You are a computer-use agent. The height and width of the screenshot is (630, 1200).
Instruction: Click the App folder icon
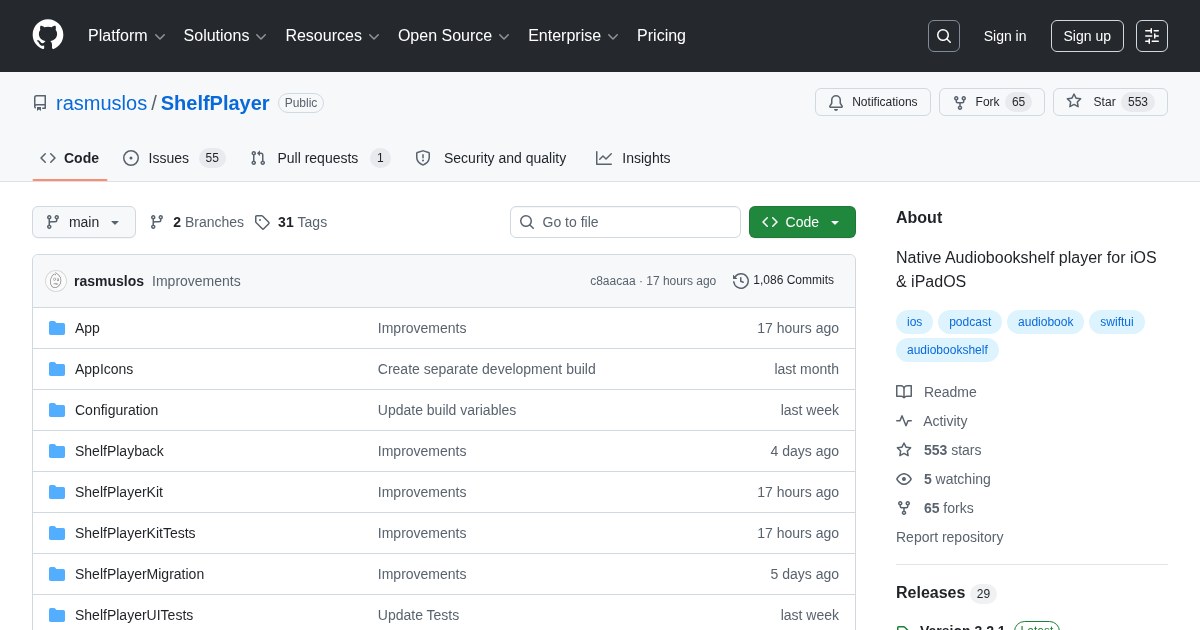pyautogui.click(x=57, y=328)
